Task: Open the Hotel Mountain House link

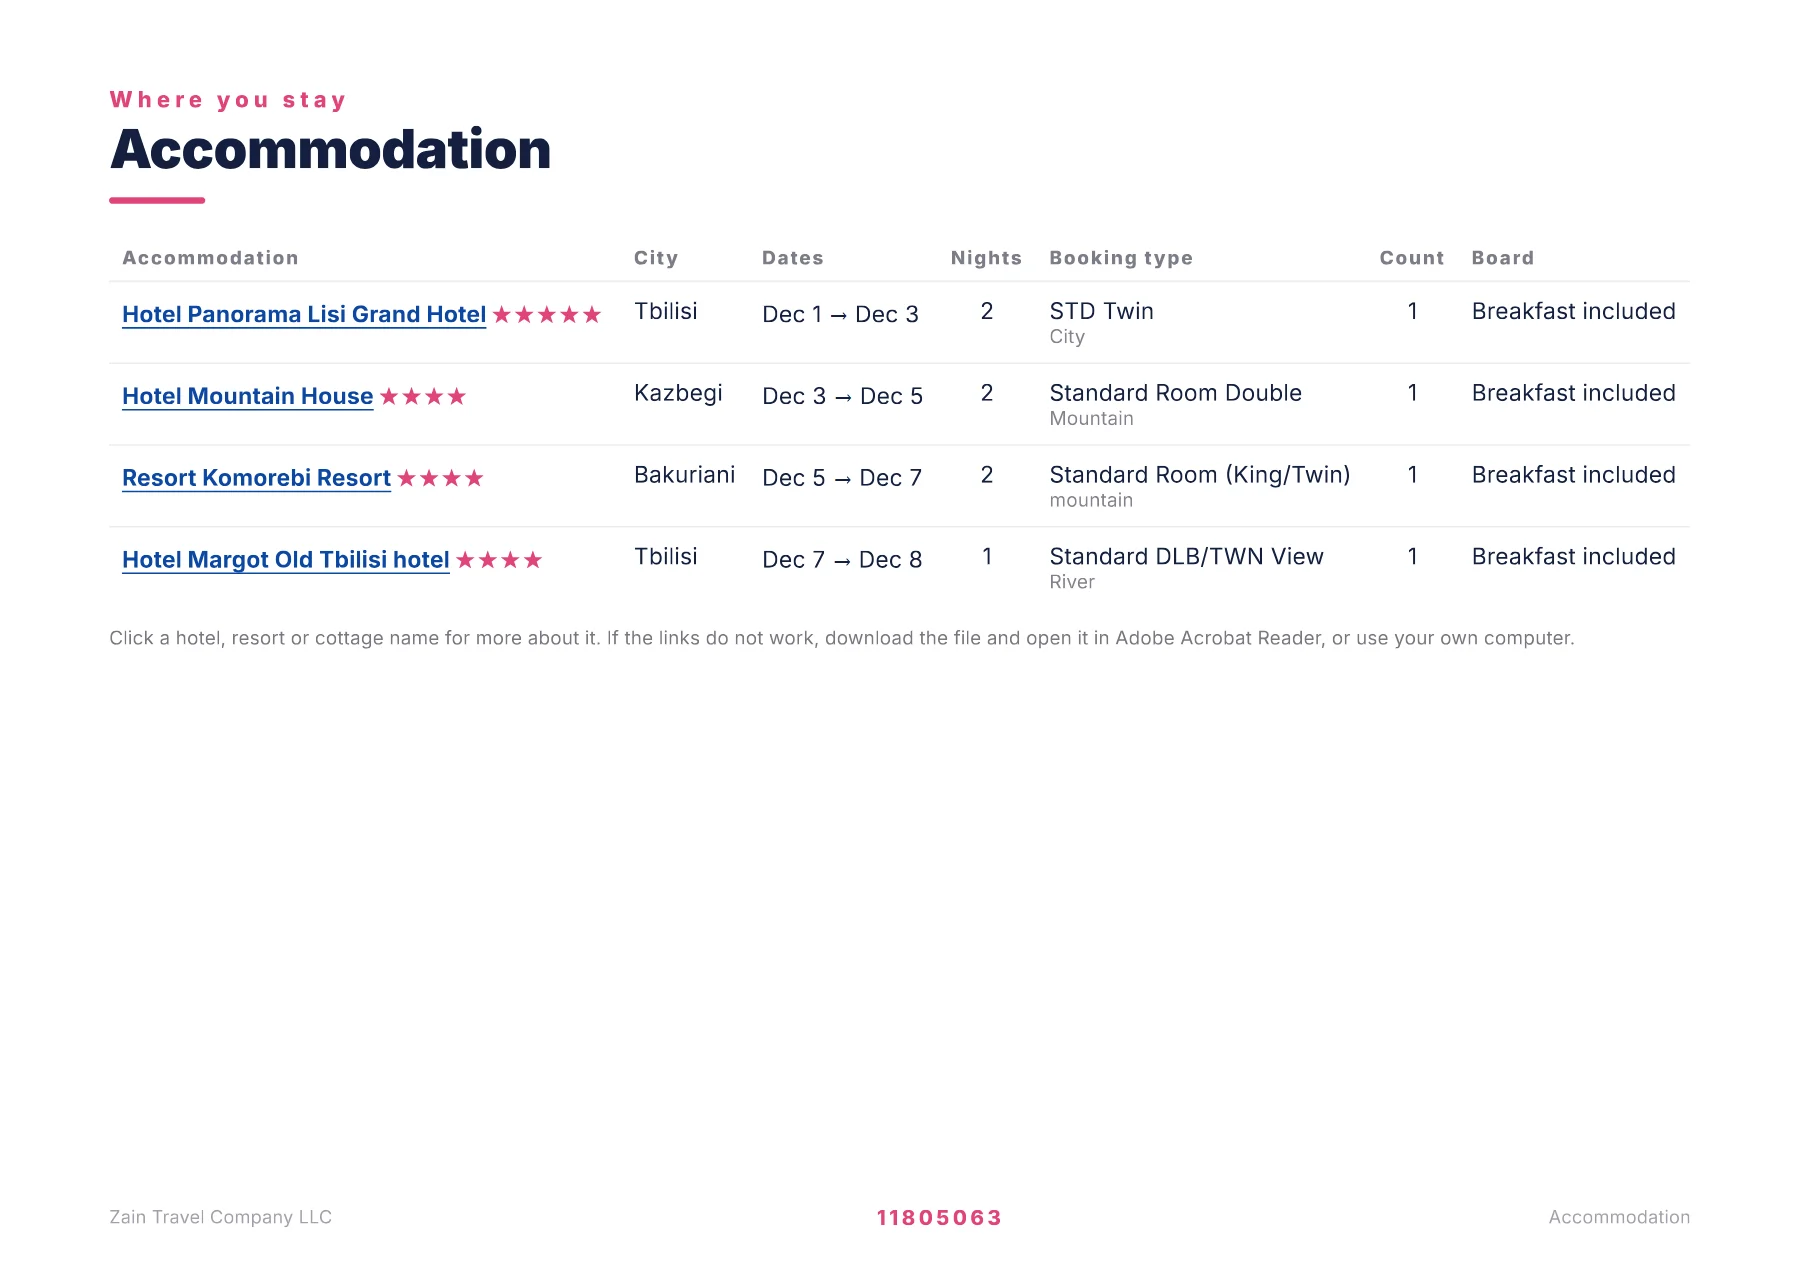Action: pyautogui.click(x=247, y=397)
